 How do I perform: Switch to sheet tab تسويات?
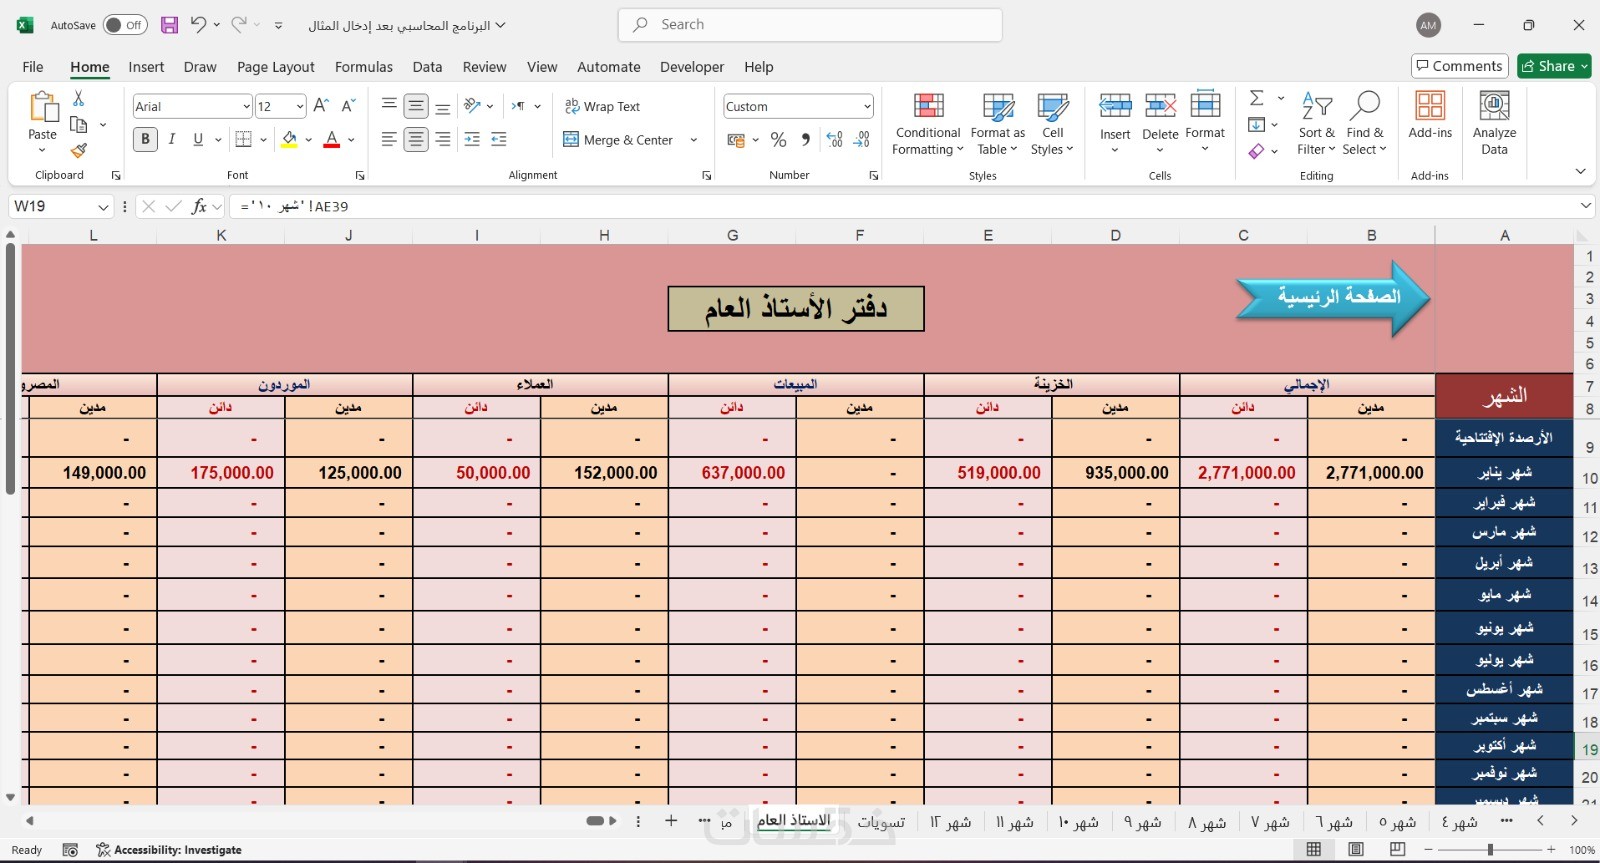point(881,822)
